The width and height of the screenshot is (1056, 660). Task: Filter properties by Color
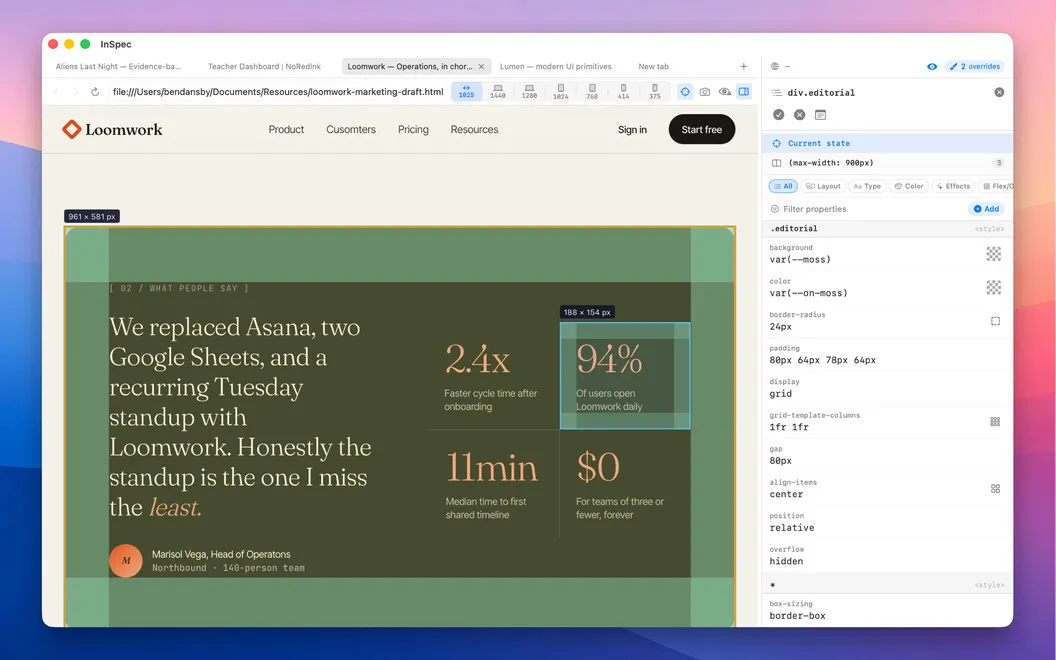point(909,187)
